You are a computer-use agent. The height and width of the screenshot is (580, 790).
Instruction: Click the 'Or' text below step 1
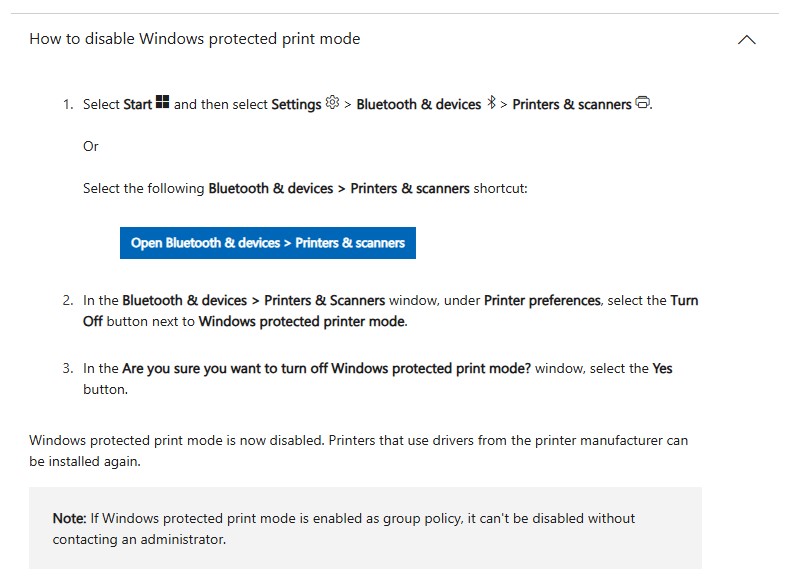pos(91,146)
